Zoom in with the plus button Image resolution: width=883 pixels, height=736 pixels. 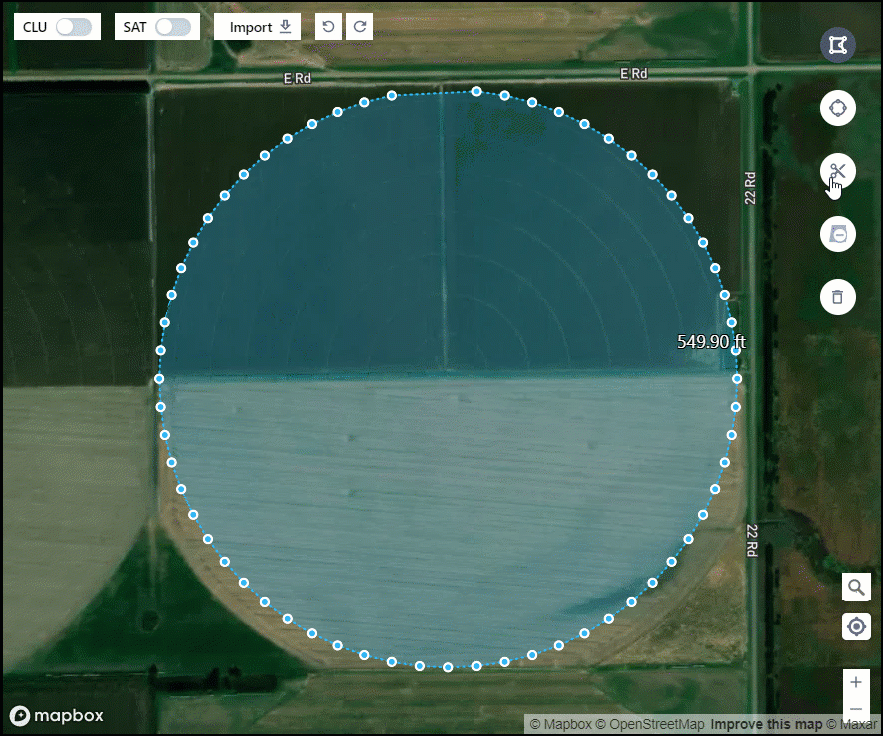856,682
